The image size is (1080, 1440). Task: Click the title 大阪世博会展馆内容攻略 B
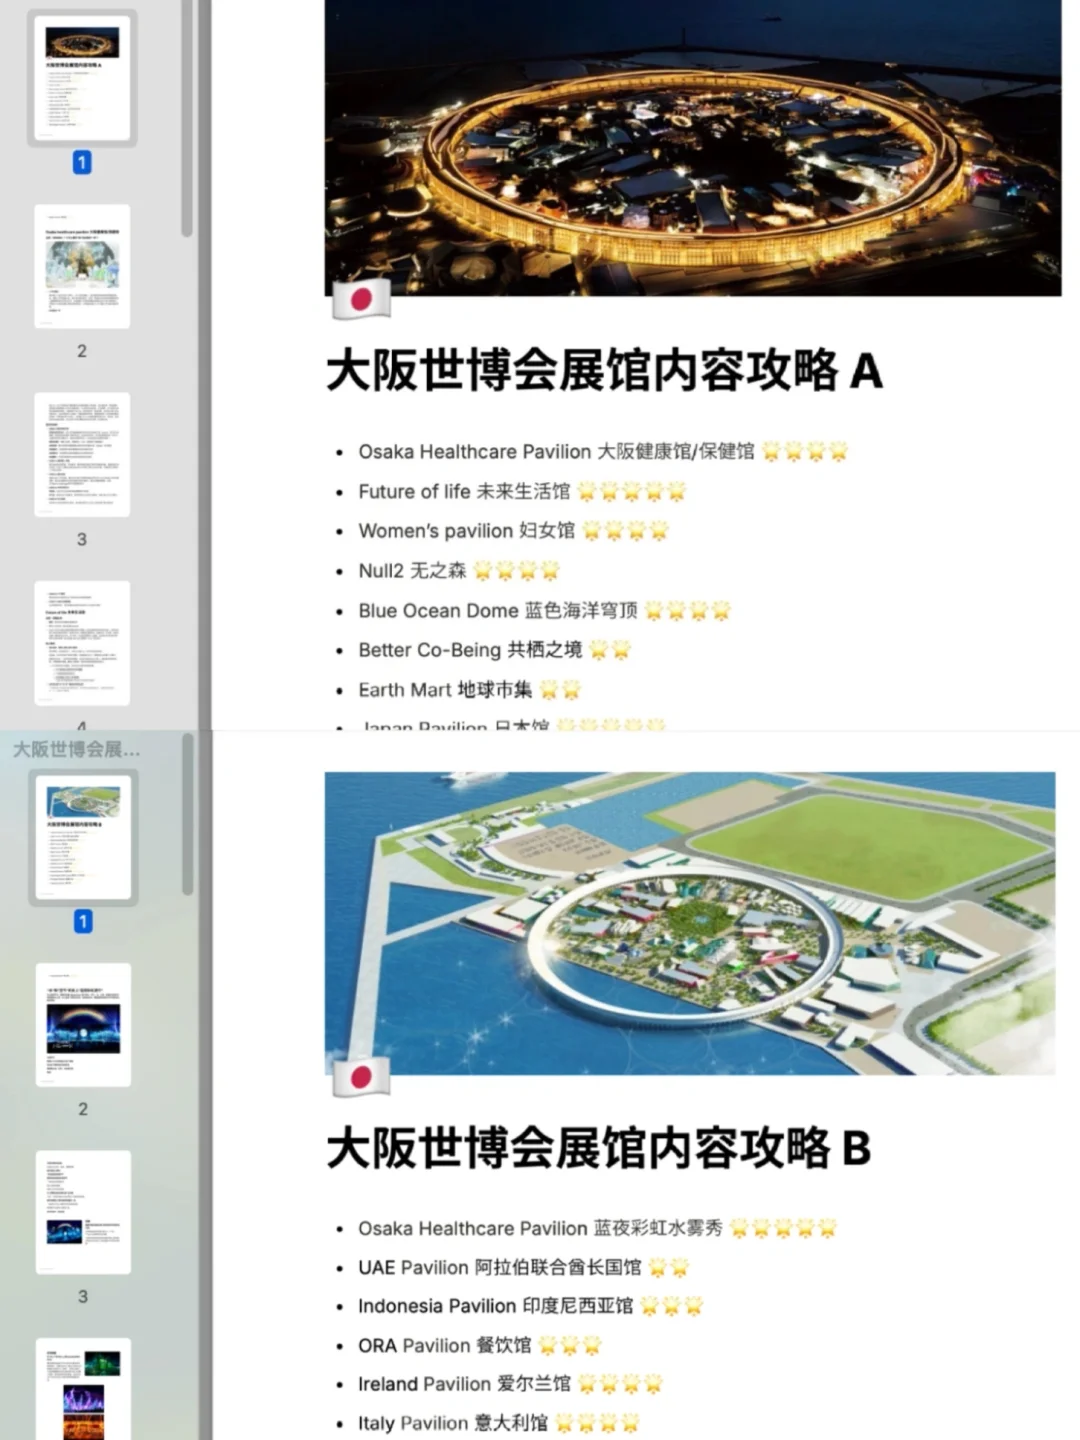pos(598,1148)
